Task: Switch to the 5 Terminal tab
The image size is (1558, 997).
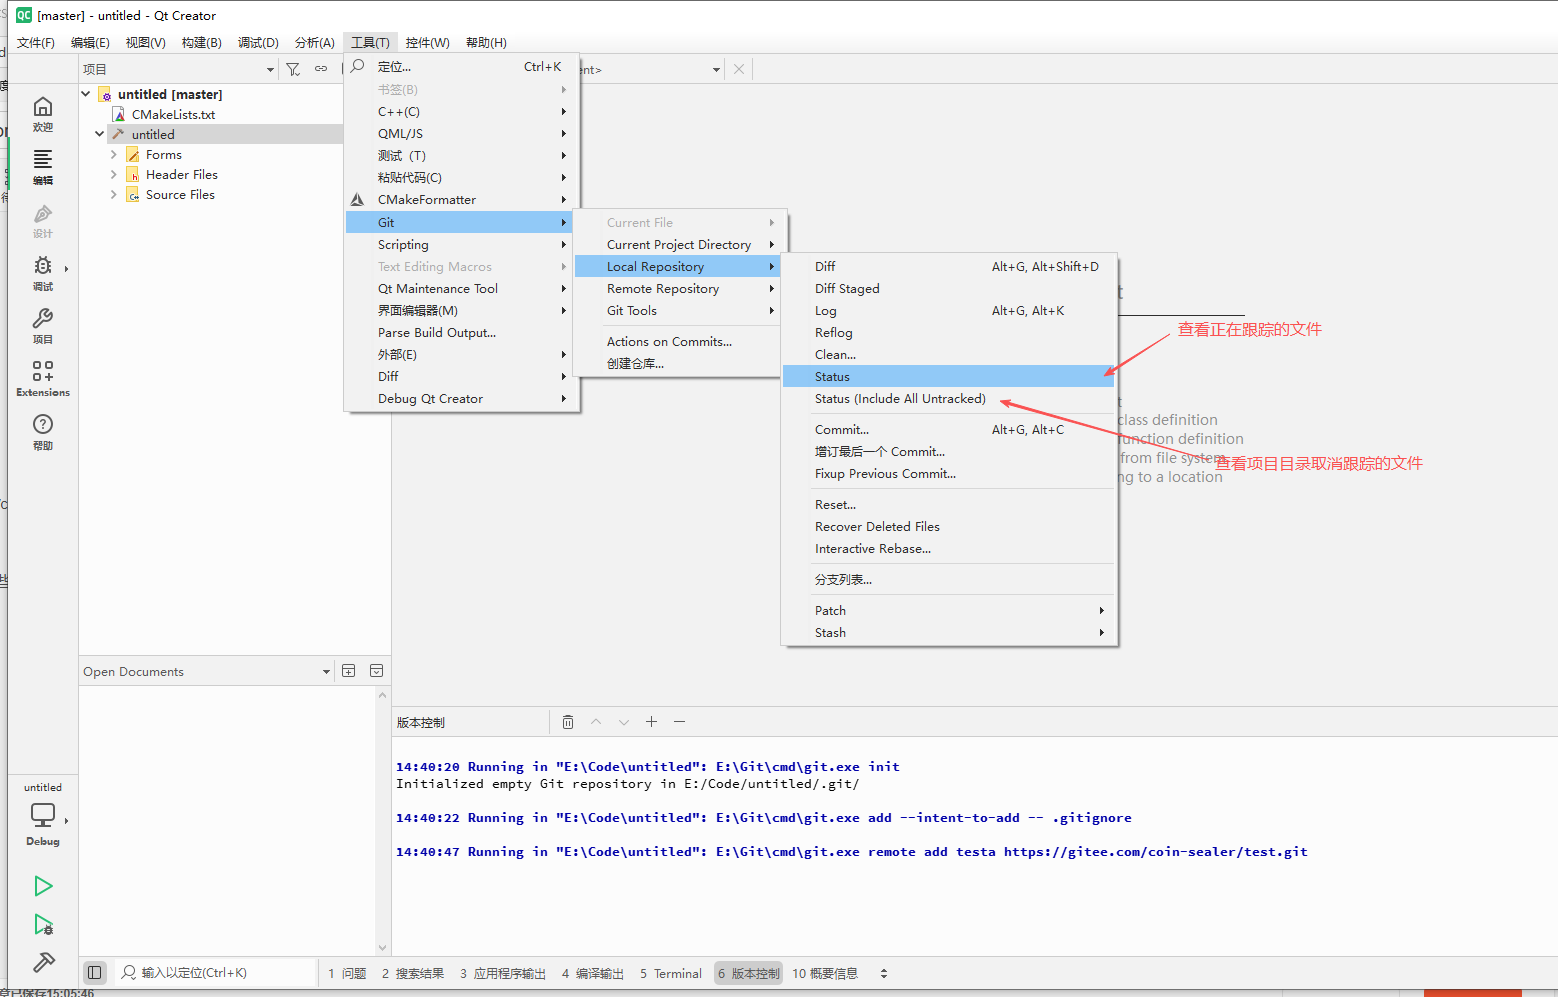Action: coord(671,973)
